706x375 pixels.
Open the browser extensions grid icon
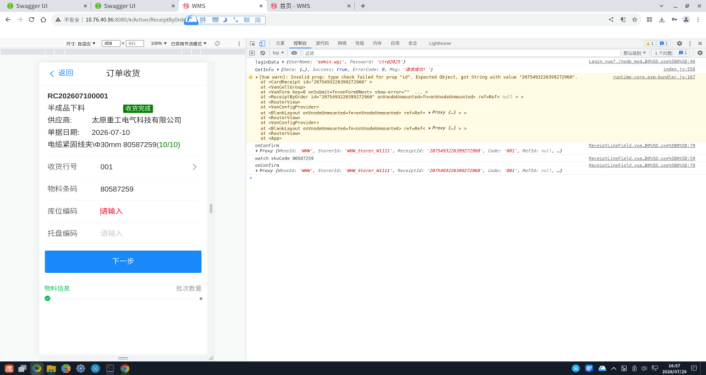(649, 19)
